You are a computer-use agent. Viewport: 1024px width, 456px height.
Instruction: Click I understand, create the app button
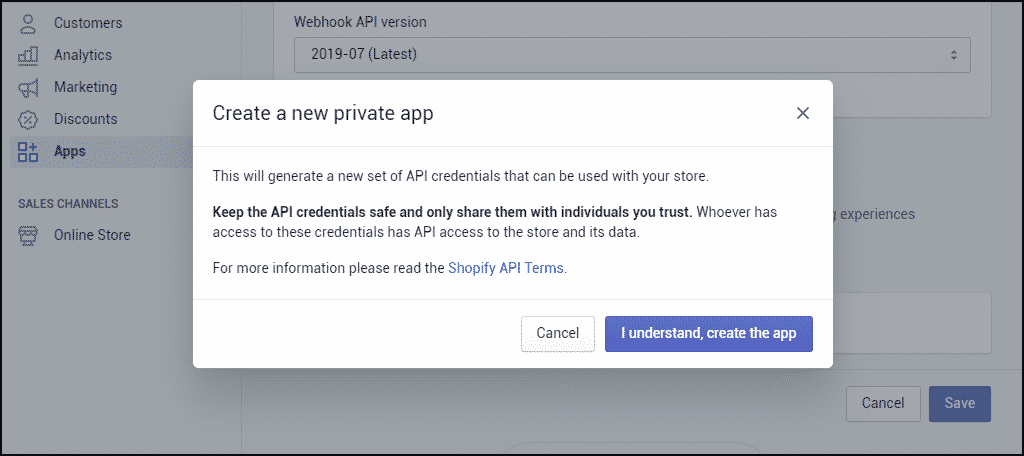(709, 334)
